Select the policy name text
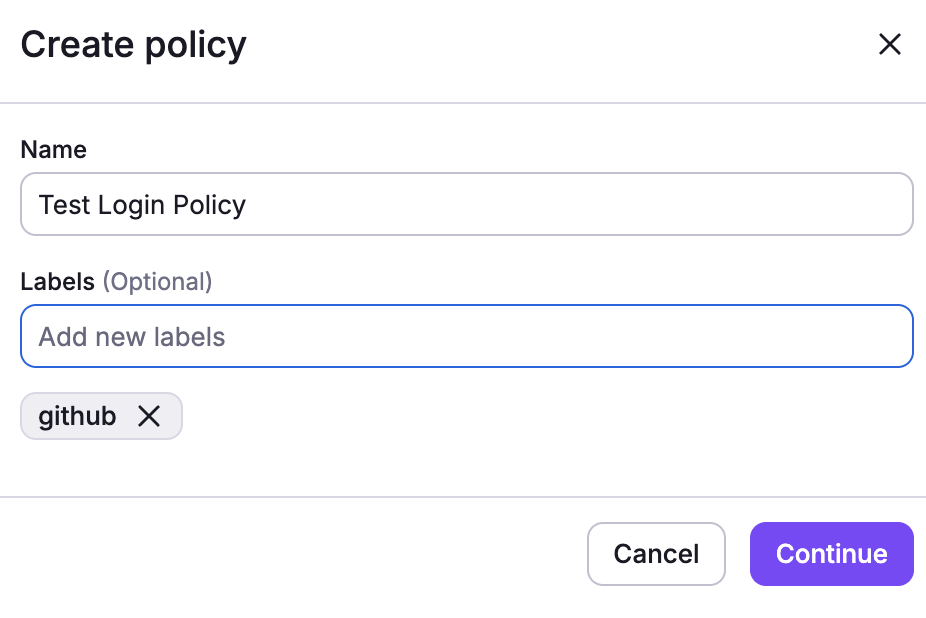The image size is (926, 618). (142, 204)
